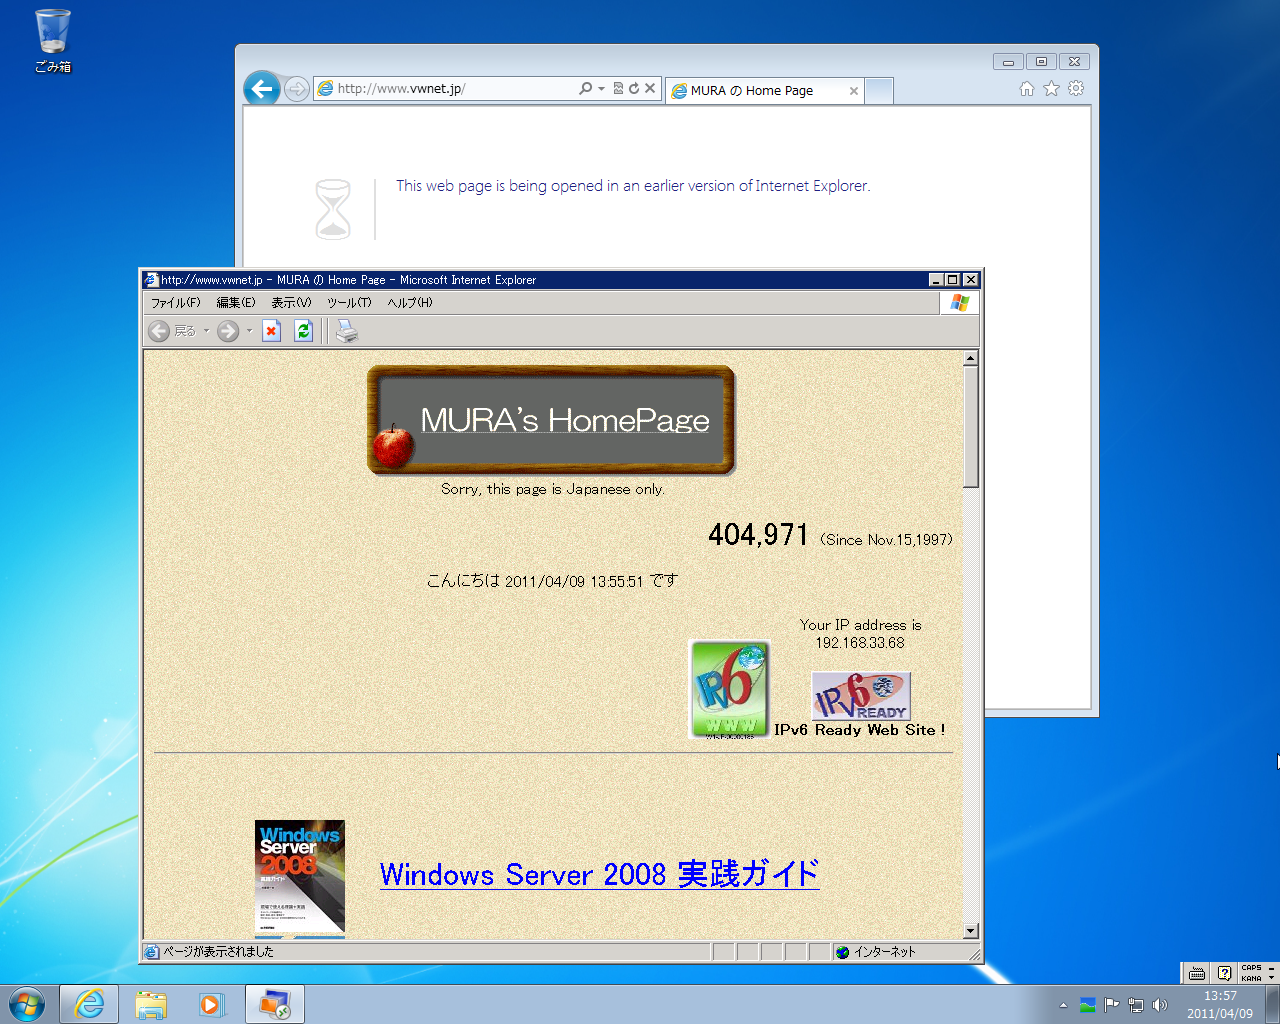The width and height of the screenshot is (1280, 1024).
Task: Open Windows Explorer folder taskbar icon
Action: [151, 1004]
